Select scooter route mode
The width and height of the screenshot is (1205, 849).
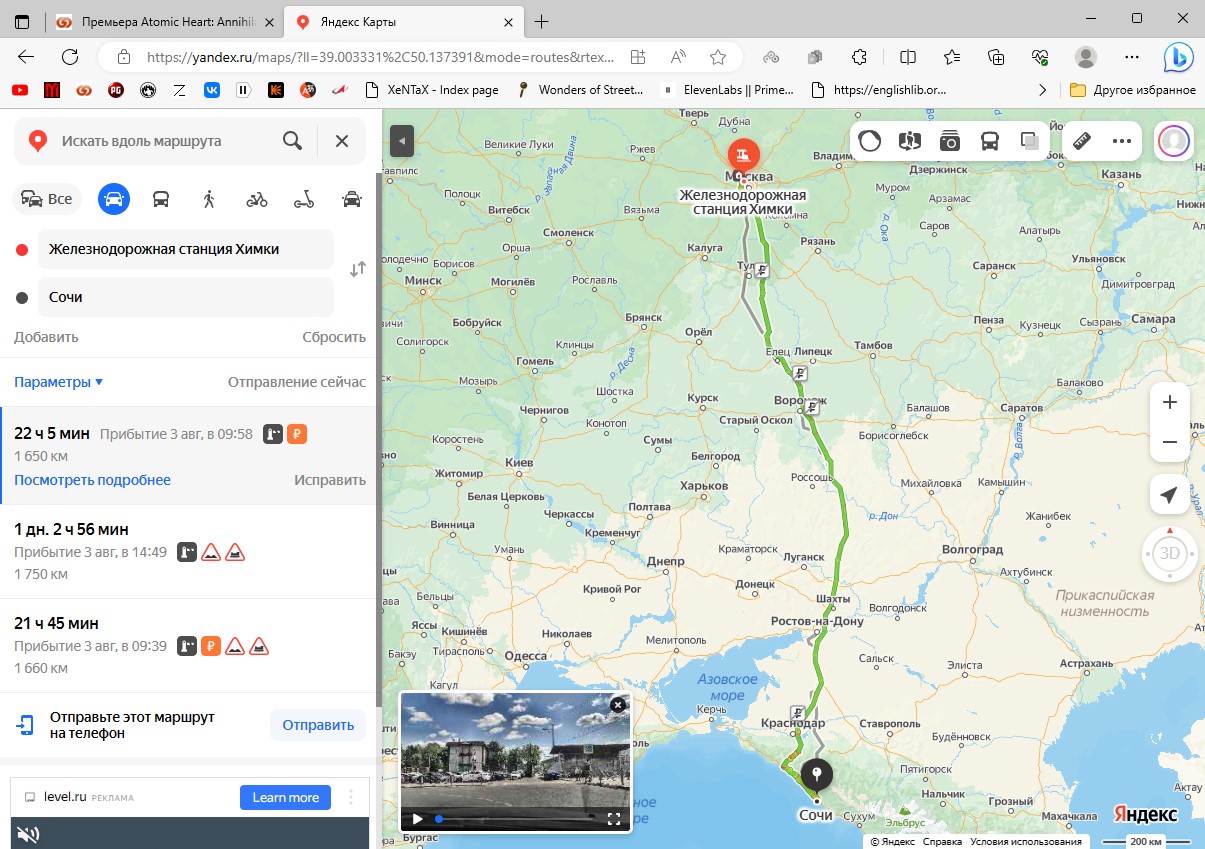(304, 199)
